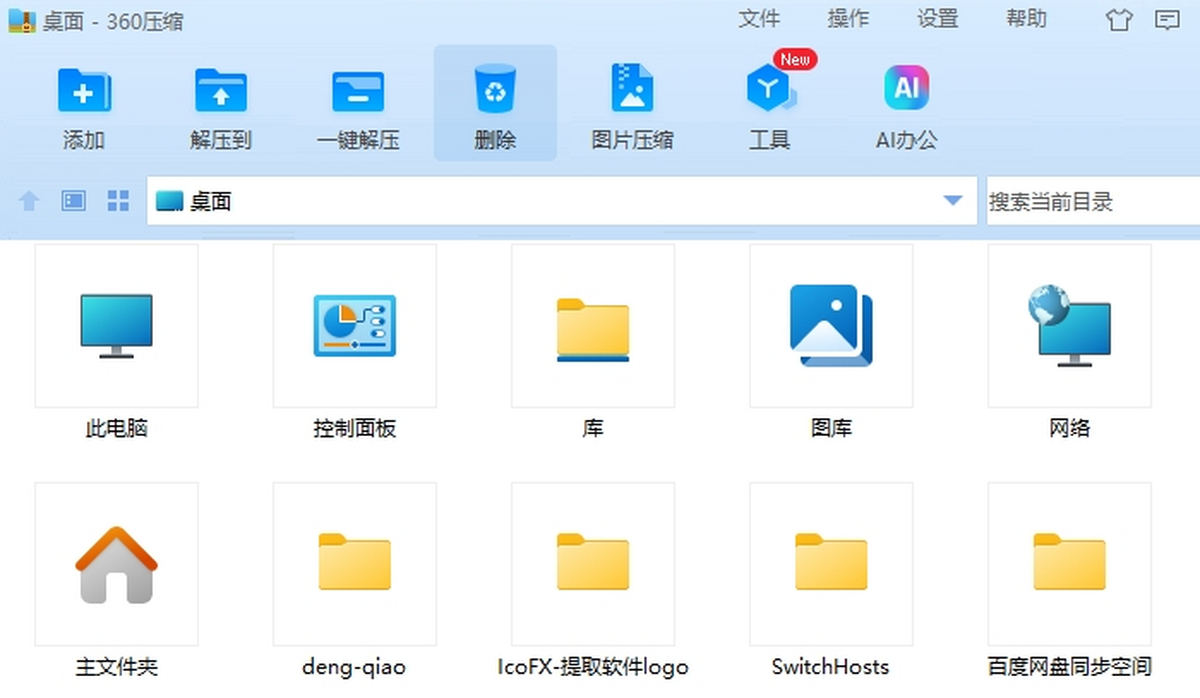This screenshot has height=698, width=1200.
Task: Open the Operations (操作) menu
Action: (x=848, y=19)
